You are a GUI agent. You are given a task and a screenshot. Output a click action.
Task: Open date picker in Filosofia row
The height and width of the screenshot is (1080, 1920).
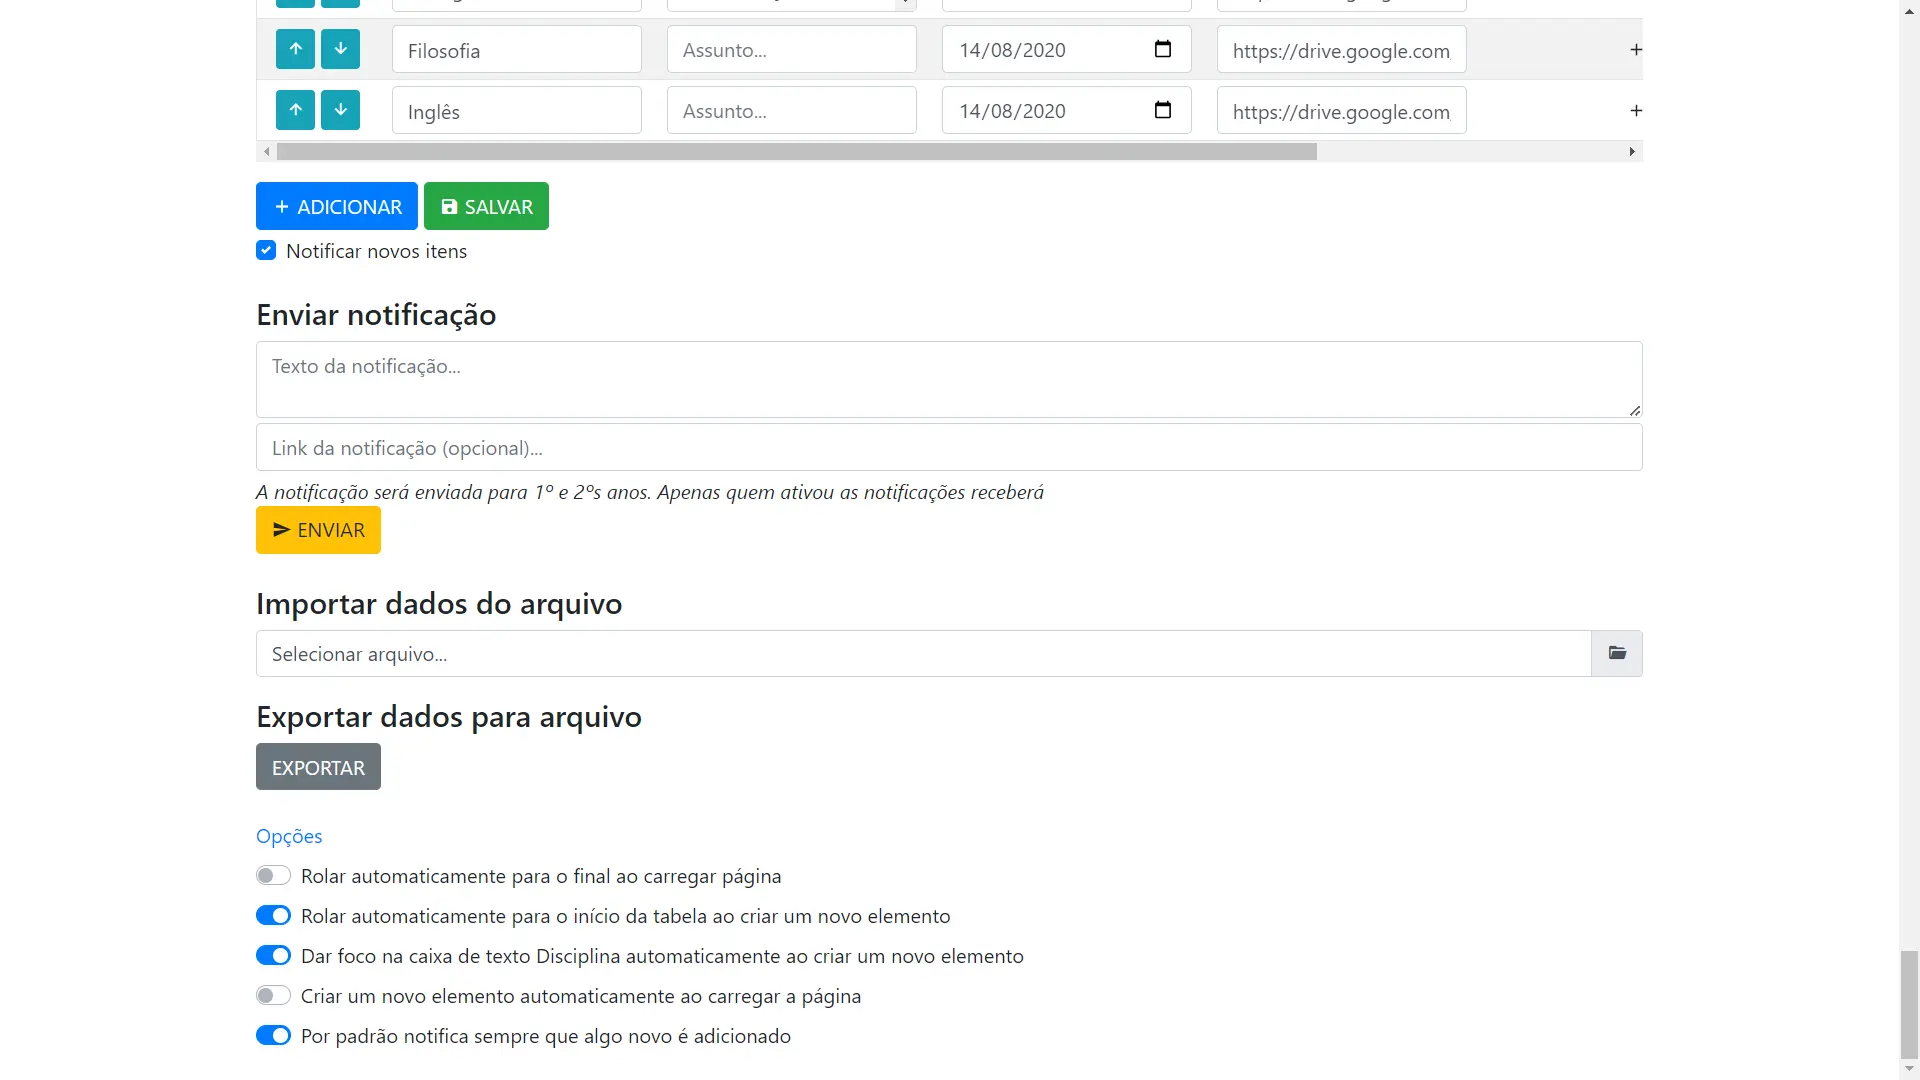(1162, 49)
